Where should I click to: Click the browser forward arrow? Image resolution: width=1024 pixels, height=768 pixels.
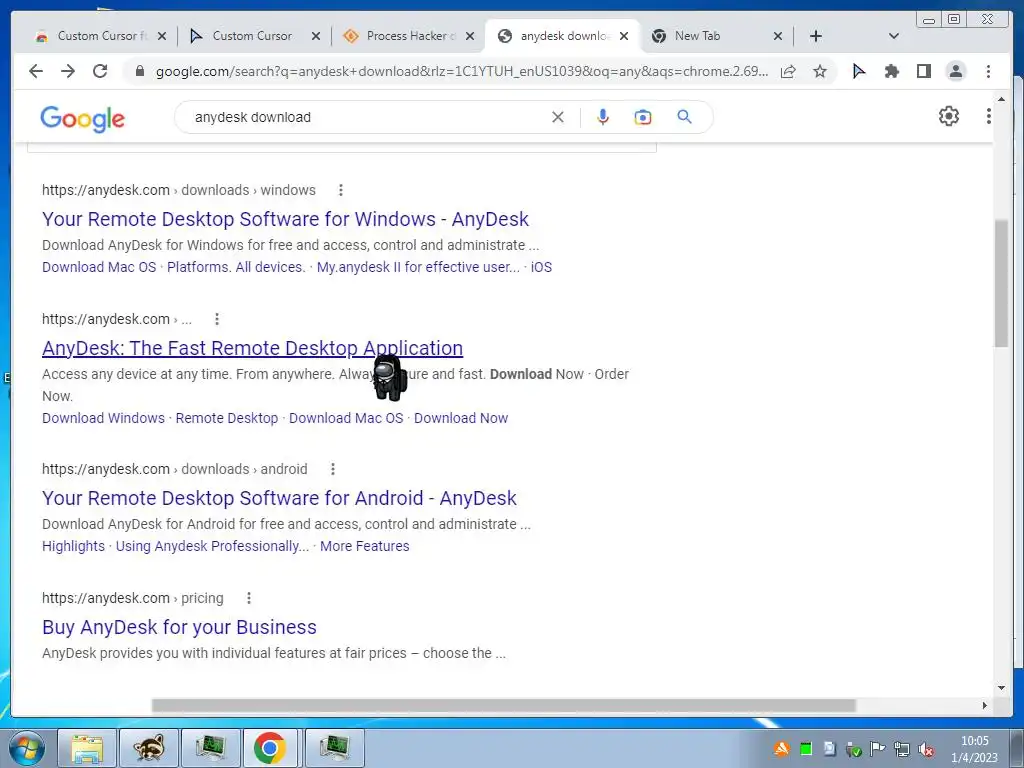[68, 71]
